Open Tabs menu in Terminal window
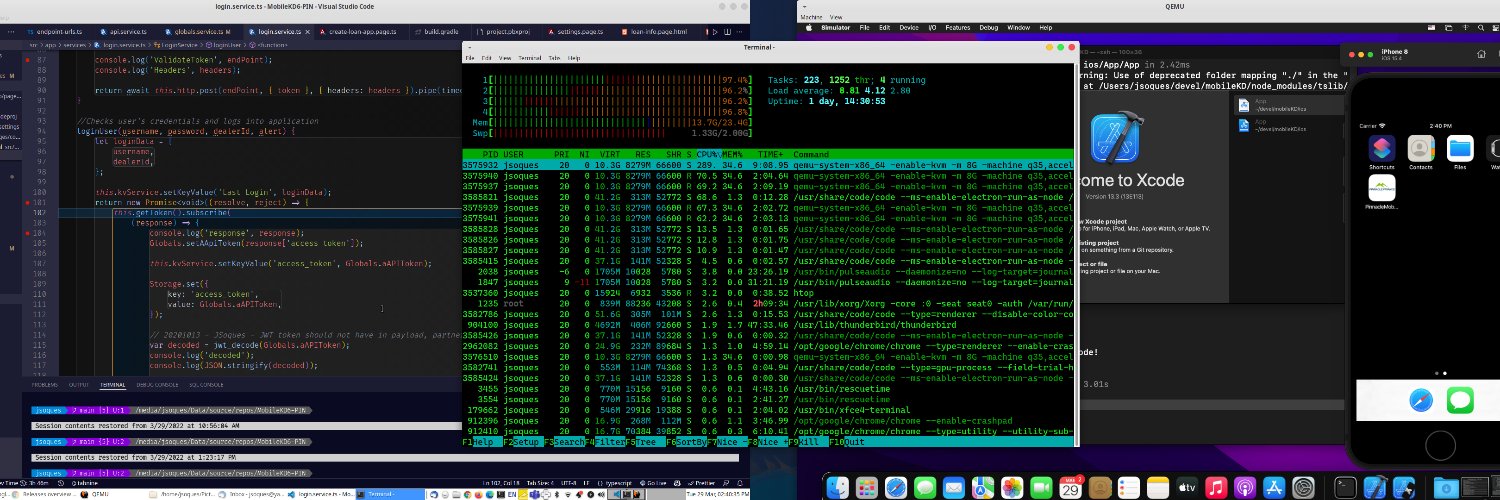1500x500 pixels. [x=554, y=58]
